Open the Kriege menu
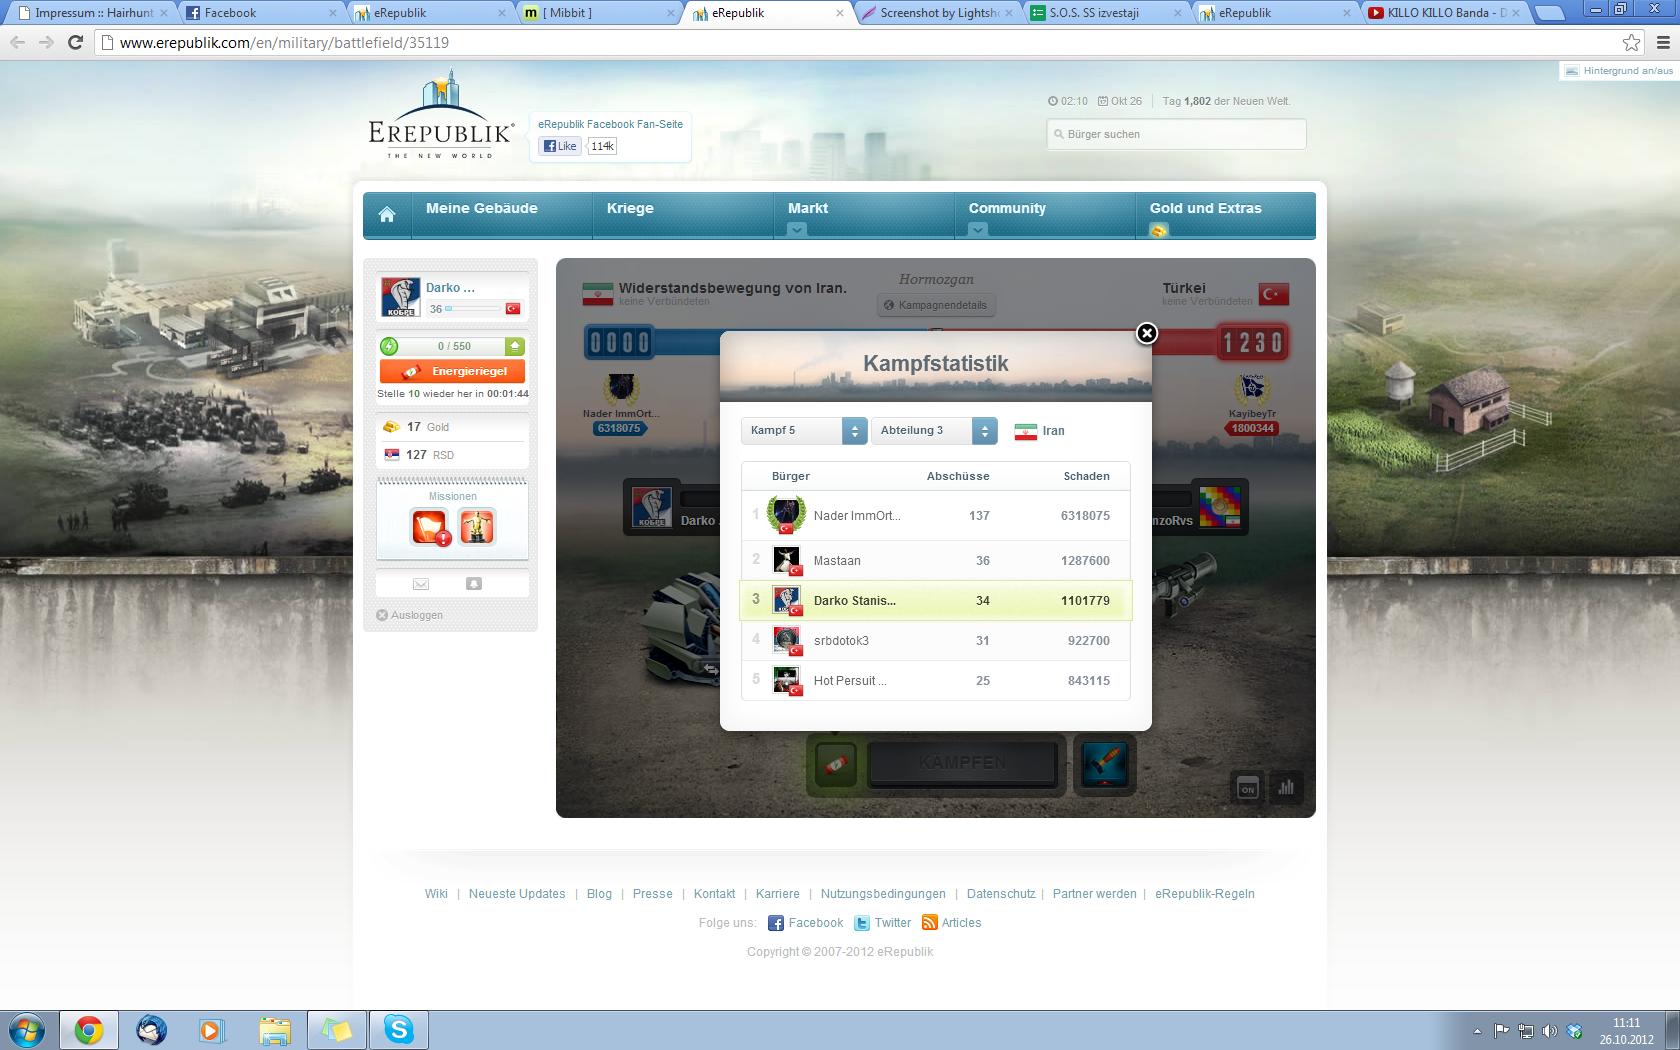Image resolution: width=1680 pixels, height=1050 pixels. click(x=630, y=208)
